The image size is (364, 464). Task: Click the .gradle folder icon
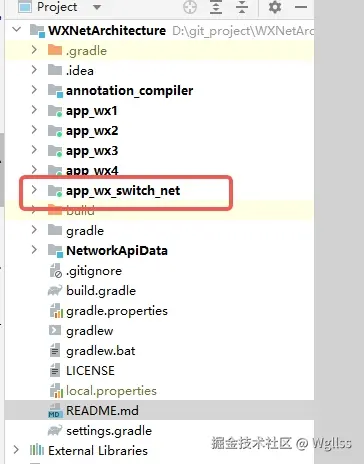click(55, 50)
